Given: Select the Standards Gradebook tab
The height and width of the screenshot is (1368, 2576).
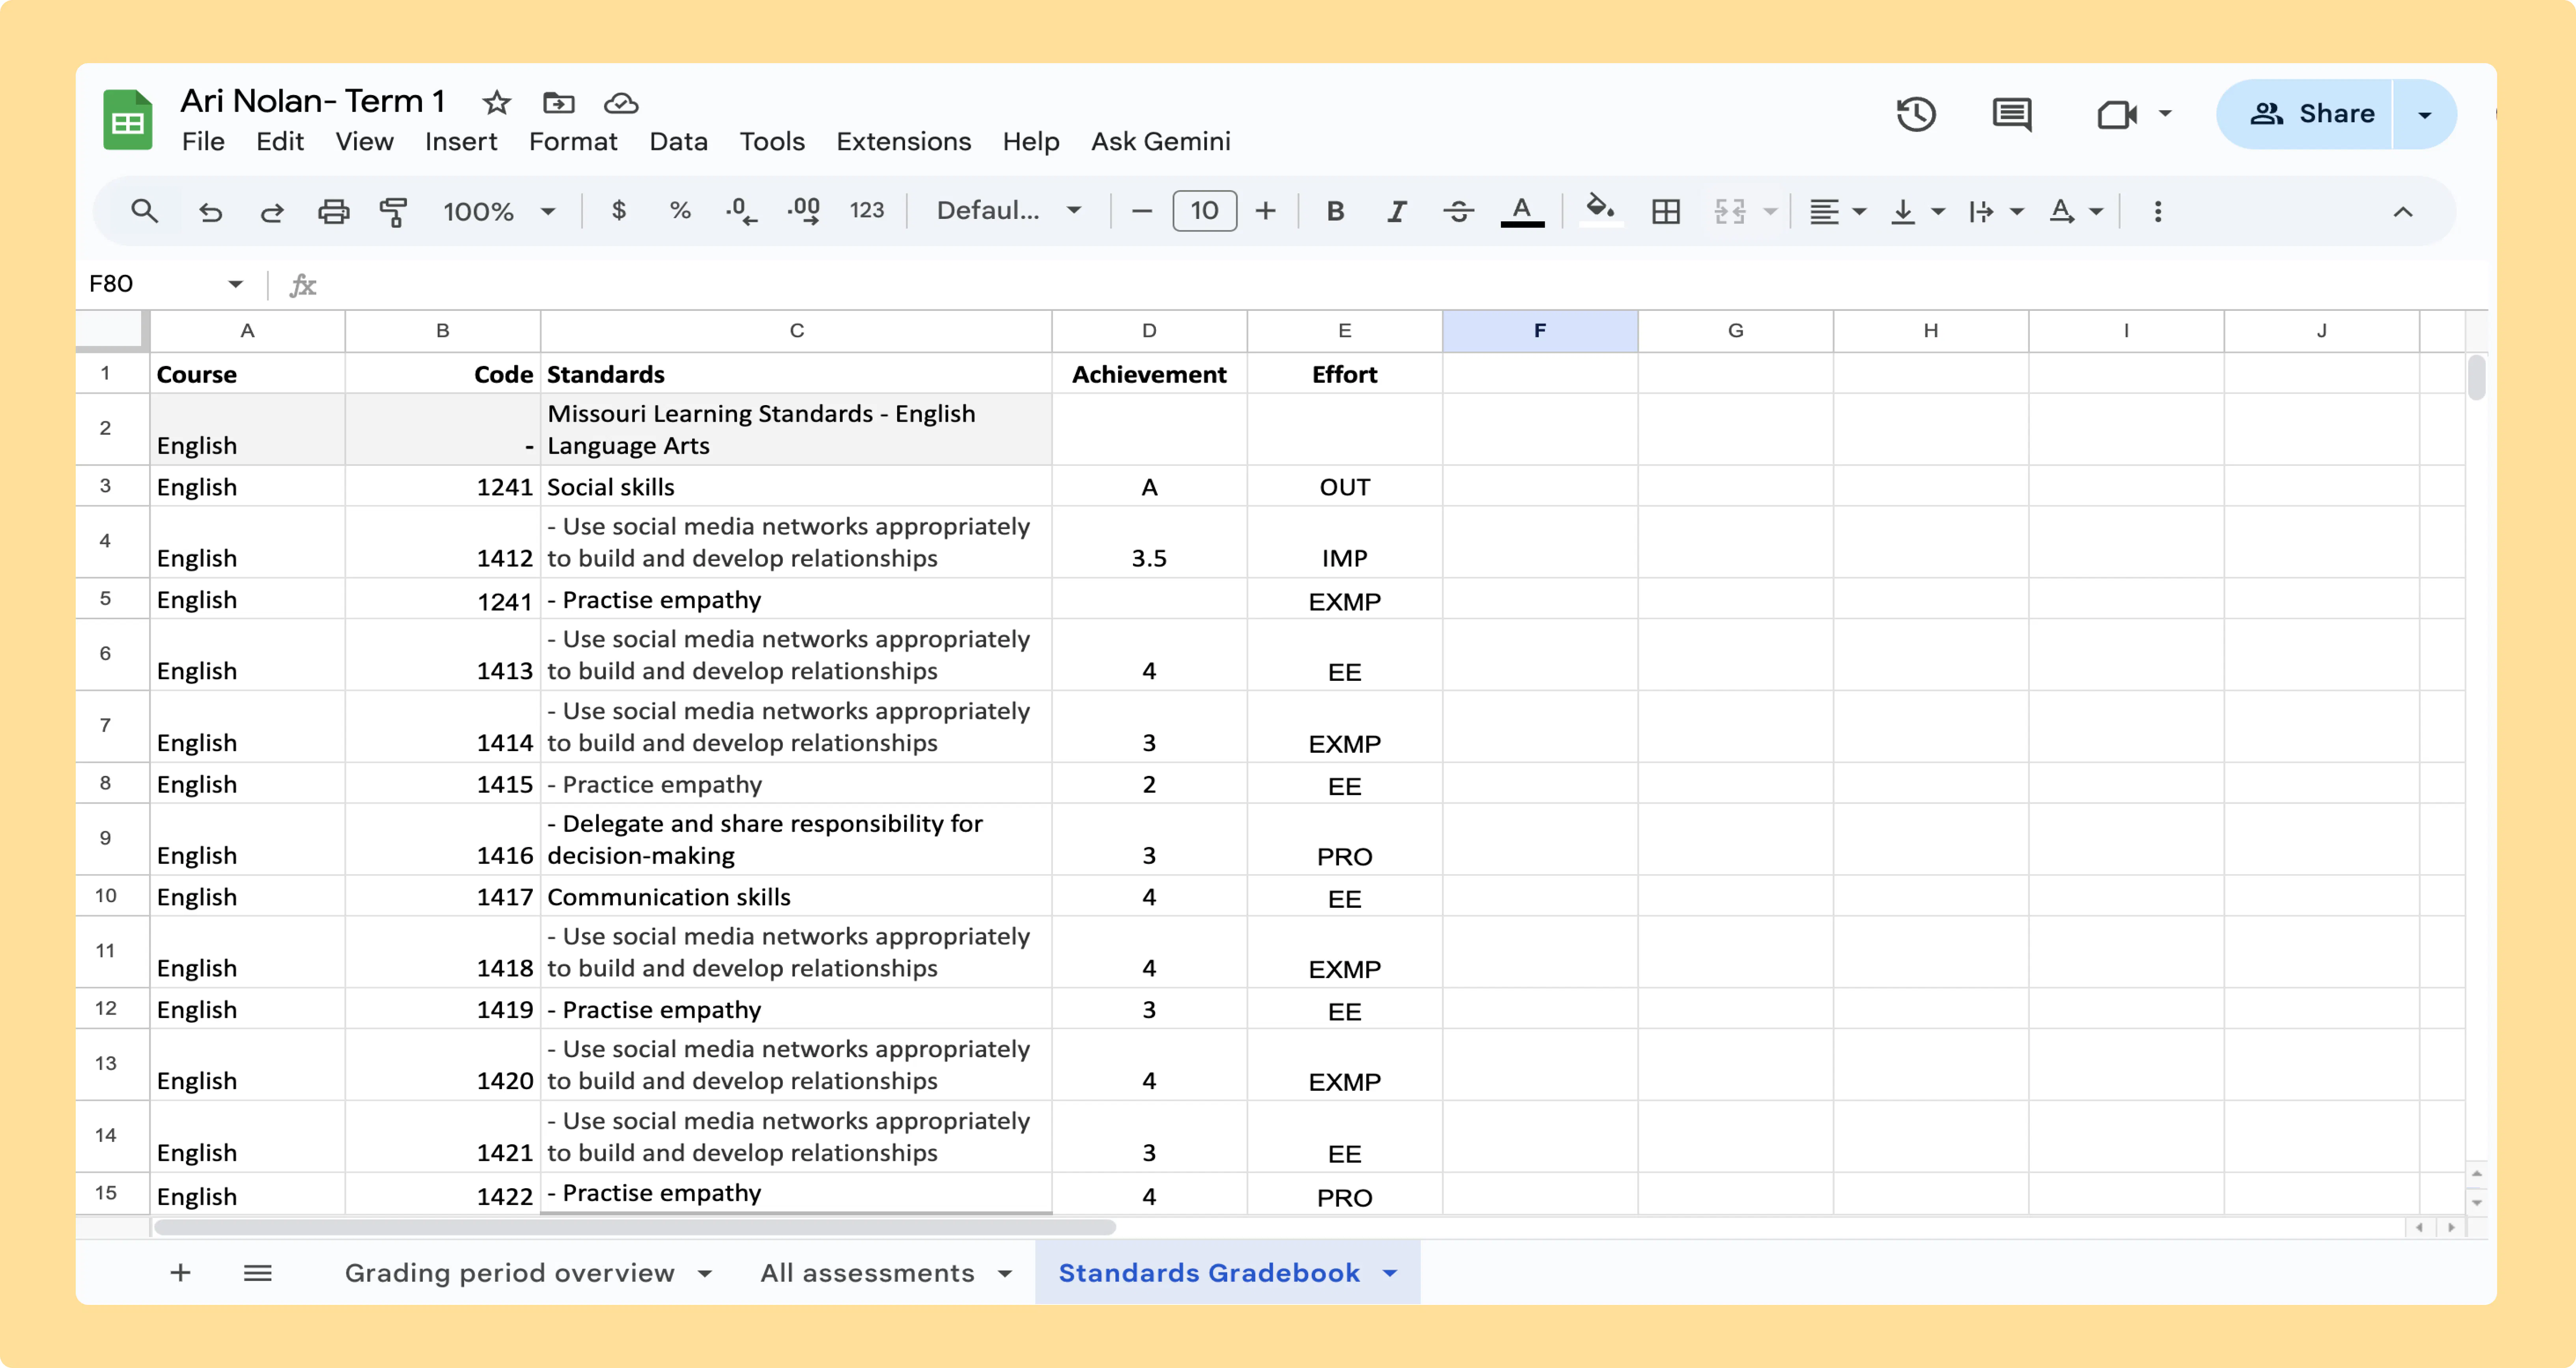Looking at the screenshot, I should point(1209,1272).
